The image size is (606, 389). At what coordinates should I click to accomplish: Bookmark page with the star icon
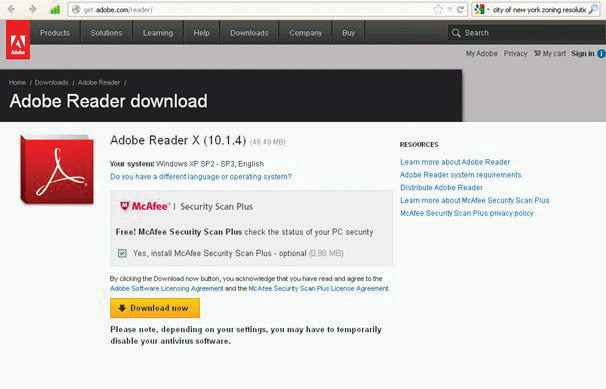[437, 10]
